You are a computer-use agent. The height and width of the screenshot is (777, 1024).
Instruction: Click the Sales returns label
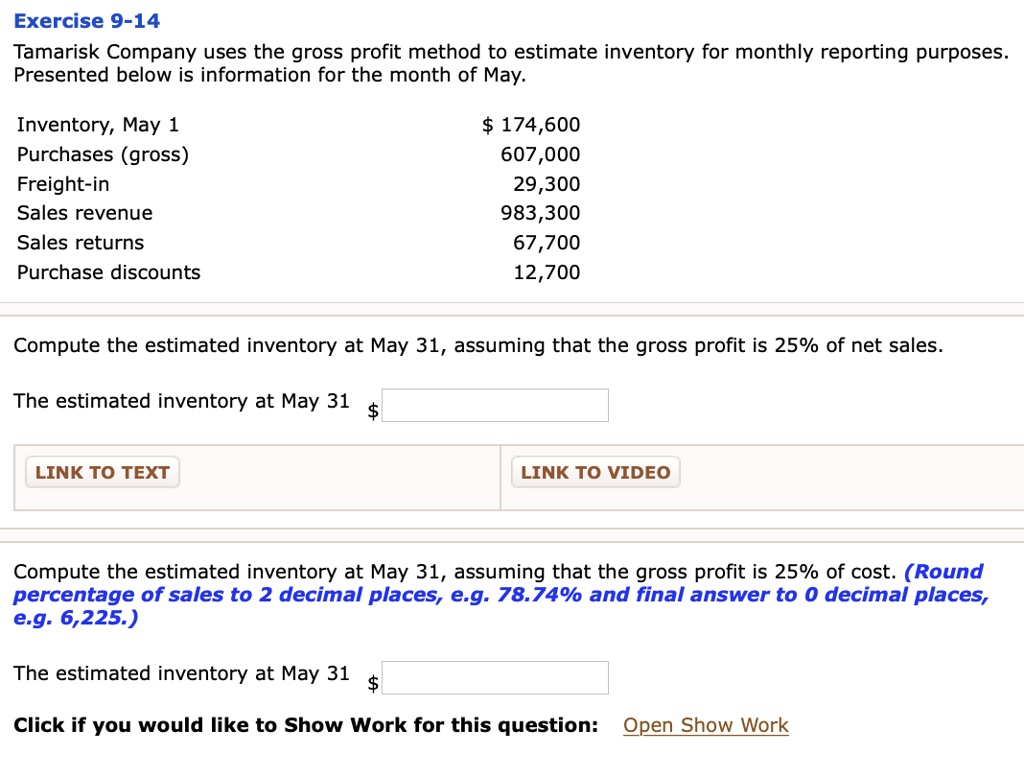[x=79, y=242]
